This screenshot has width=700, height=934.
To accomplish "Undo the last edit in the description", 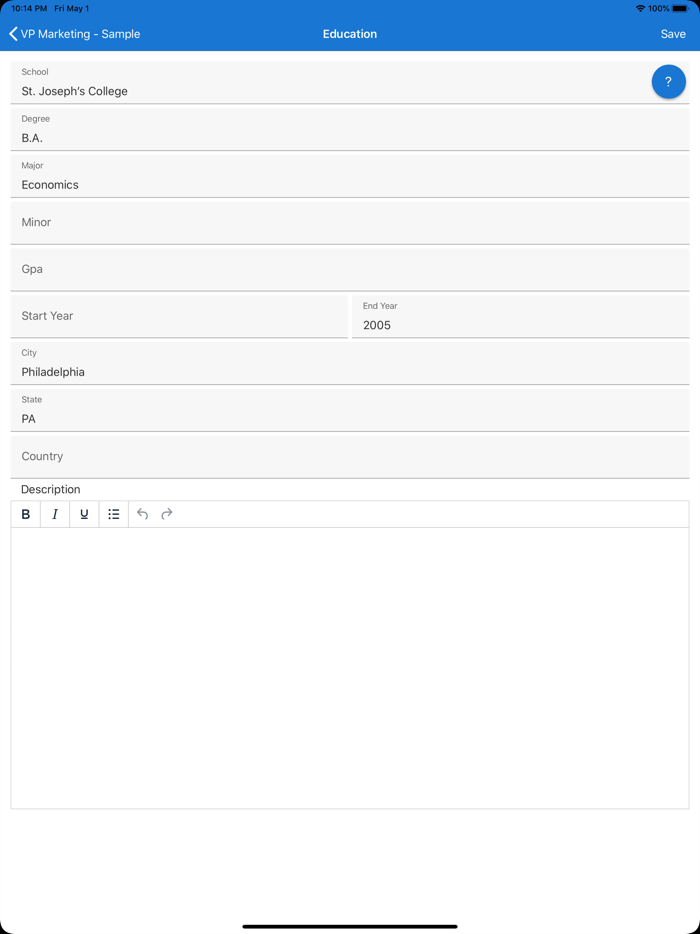I will coord(142,513).
